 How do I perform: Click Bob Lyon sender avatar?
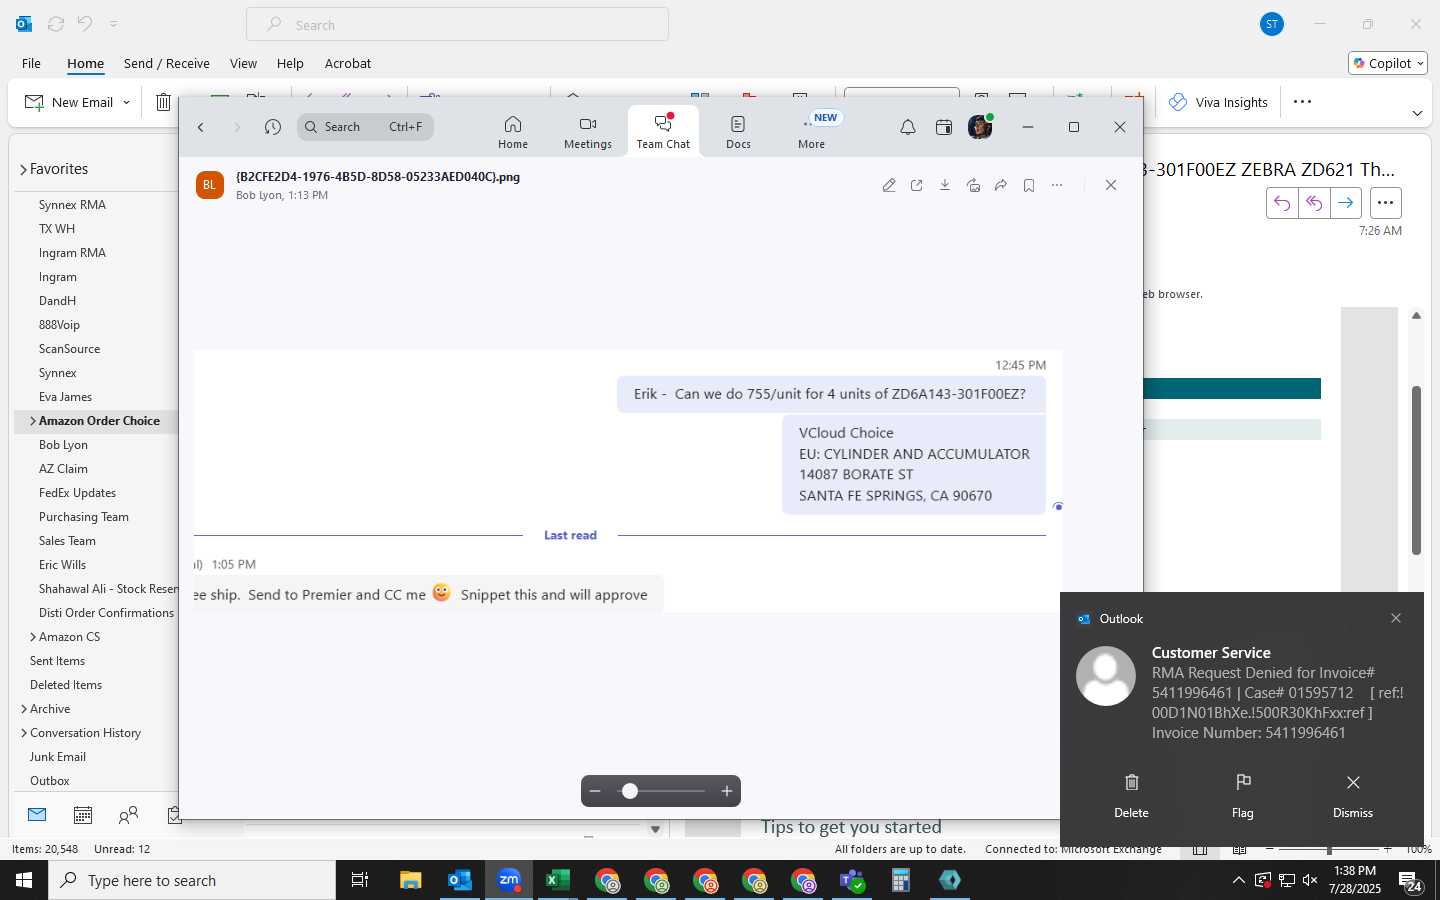pyautogui.click(x=210, y=185)
